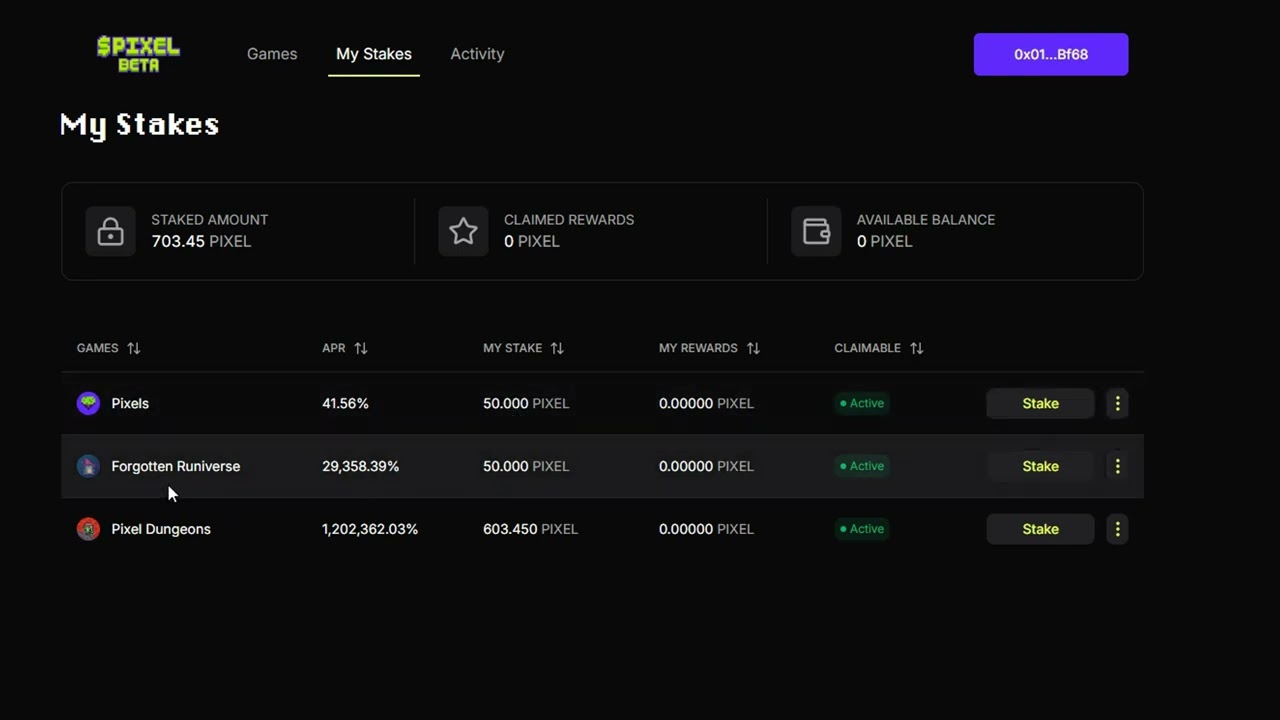This screenshot has width=1280, height=720.
Task: Open the Activity tab
Action: [477, 54]
